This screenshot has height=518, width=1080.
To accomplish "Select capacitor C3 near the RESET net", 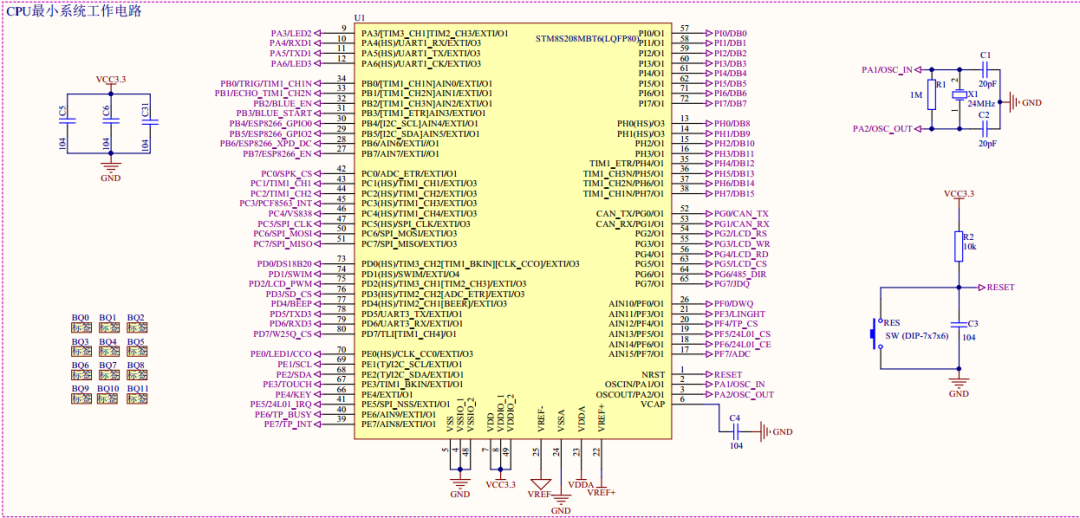I will pos(960,324).
